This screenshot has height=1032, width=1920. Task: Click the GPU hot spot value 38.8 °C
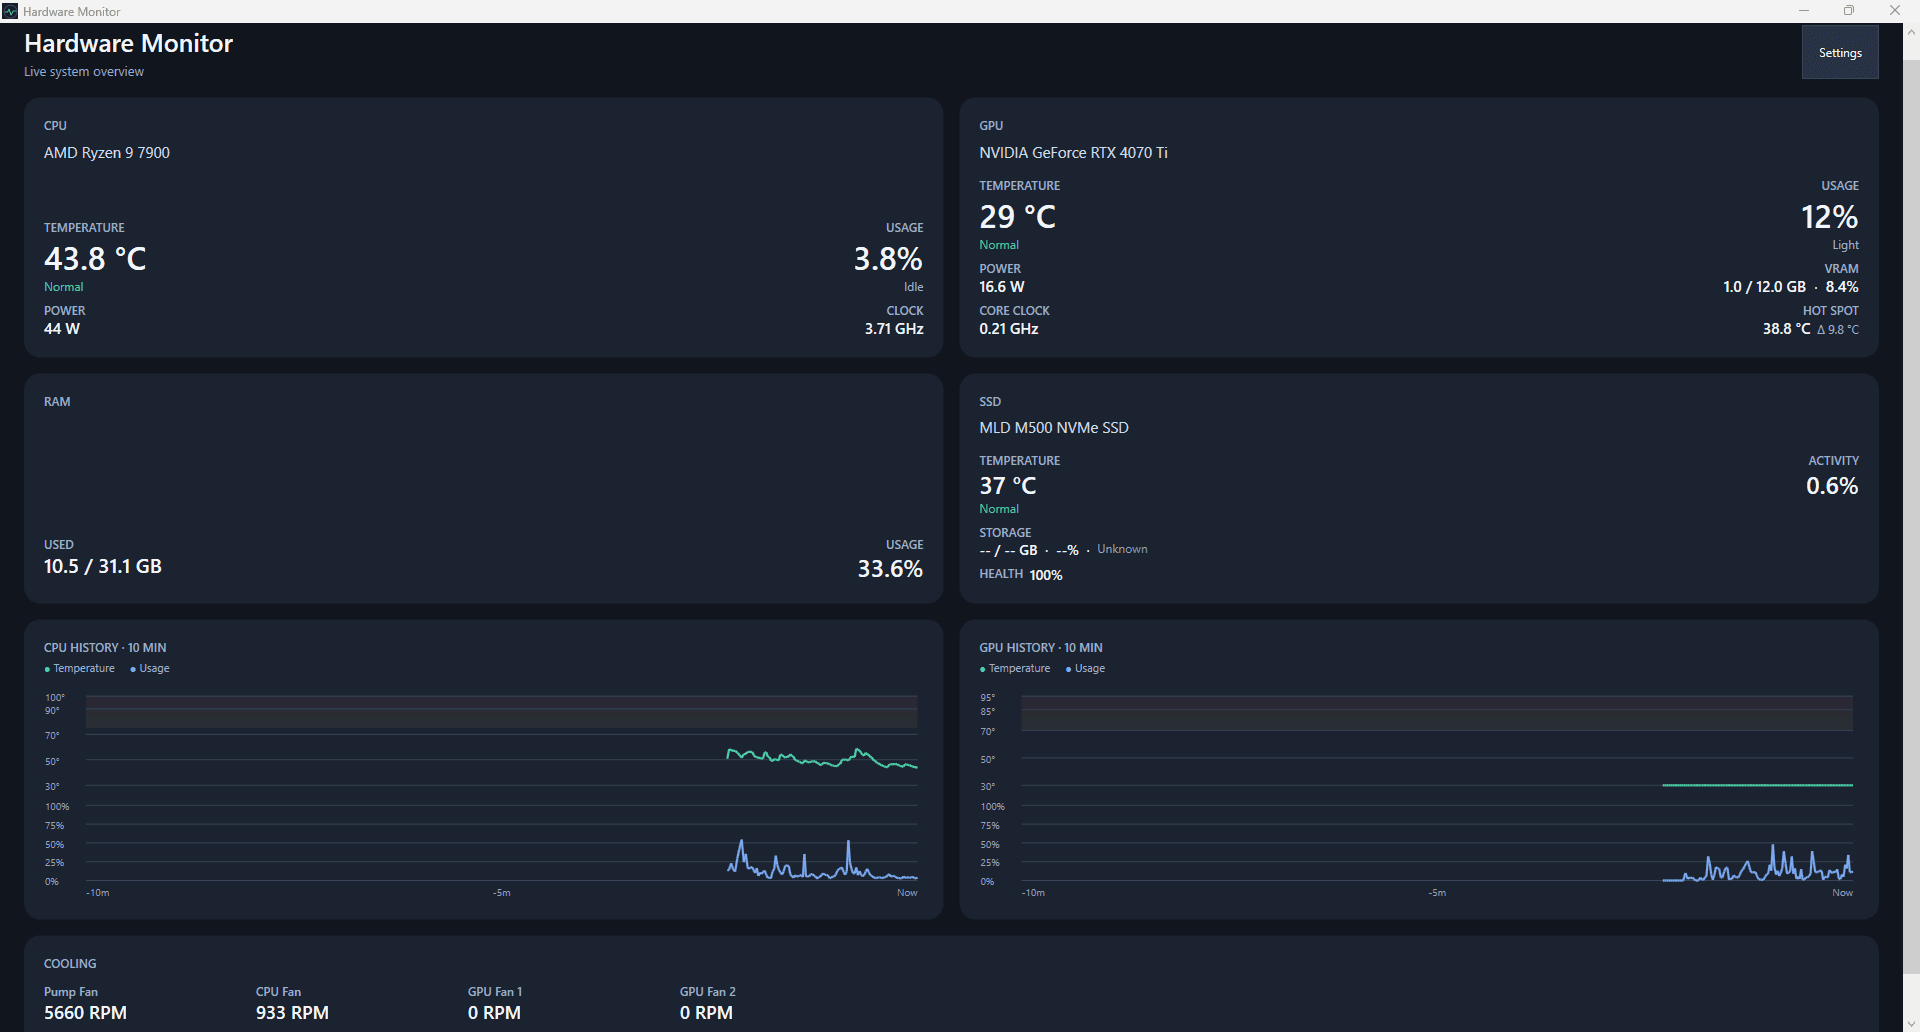(1786, 329)
